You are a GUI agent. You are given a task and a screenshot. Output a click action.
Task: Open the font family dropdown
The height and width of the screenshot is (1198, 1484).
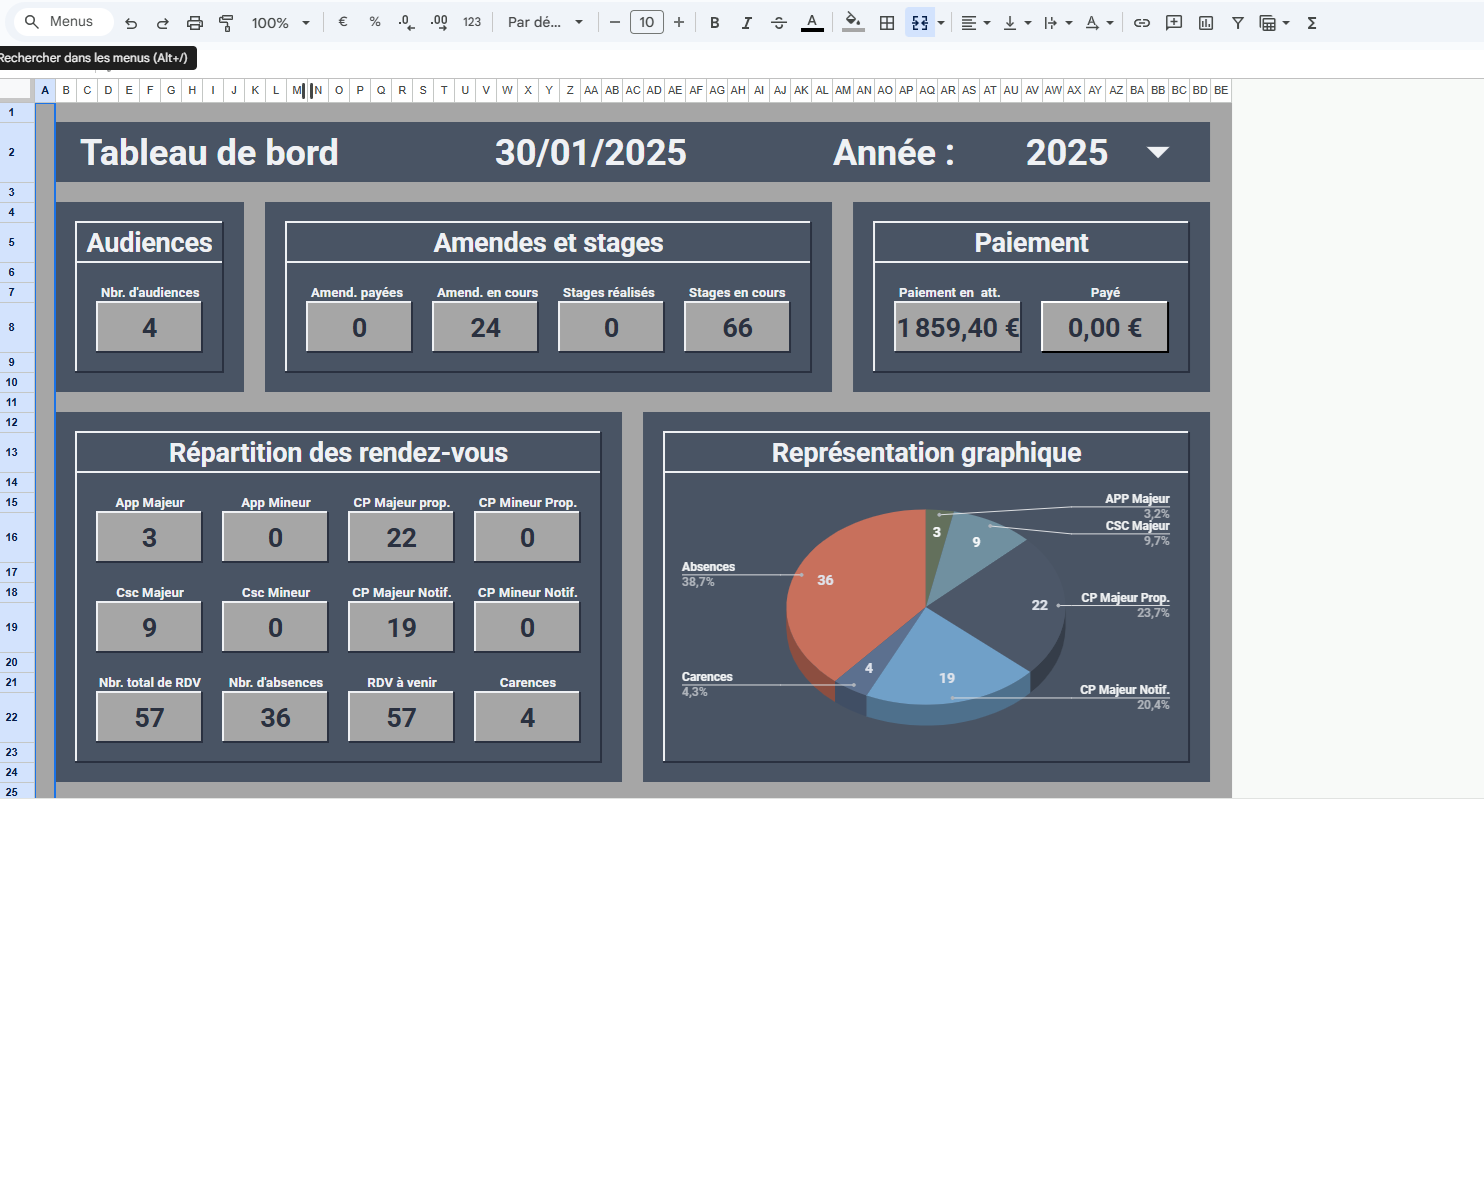(x=545, y=22)
